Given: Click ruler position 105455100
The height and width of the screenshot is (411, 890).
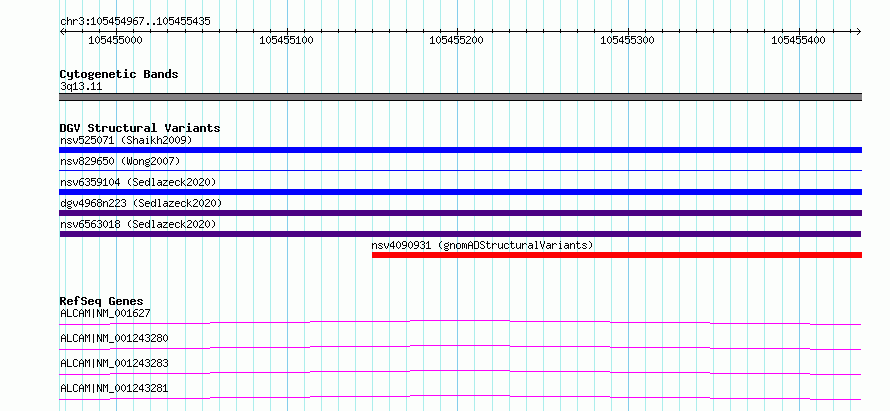Looking at the screenshot, I should [286, 40].
